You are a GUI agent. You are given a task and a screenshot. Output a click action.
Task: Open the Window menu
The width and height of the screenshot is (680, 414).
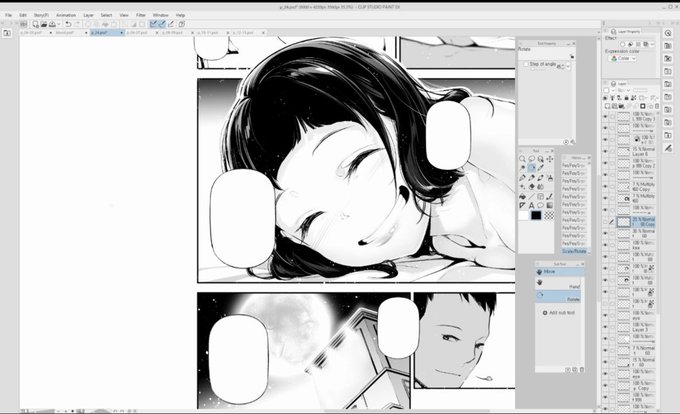click(x=160, y=15)
